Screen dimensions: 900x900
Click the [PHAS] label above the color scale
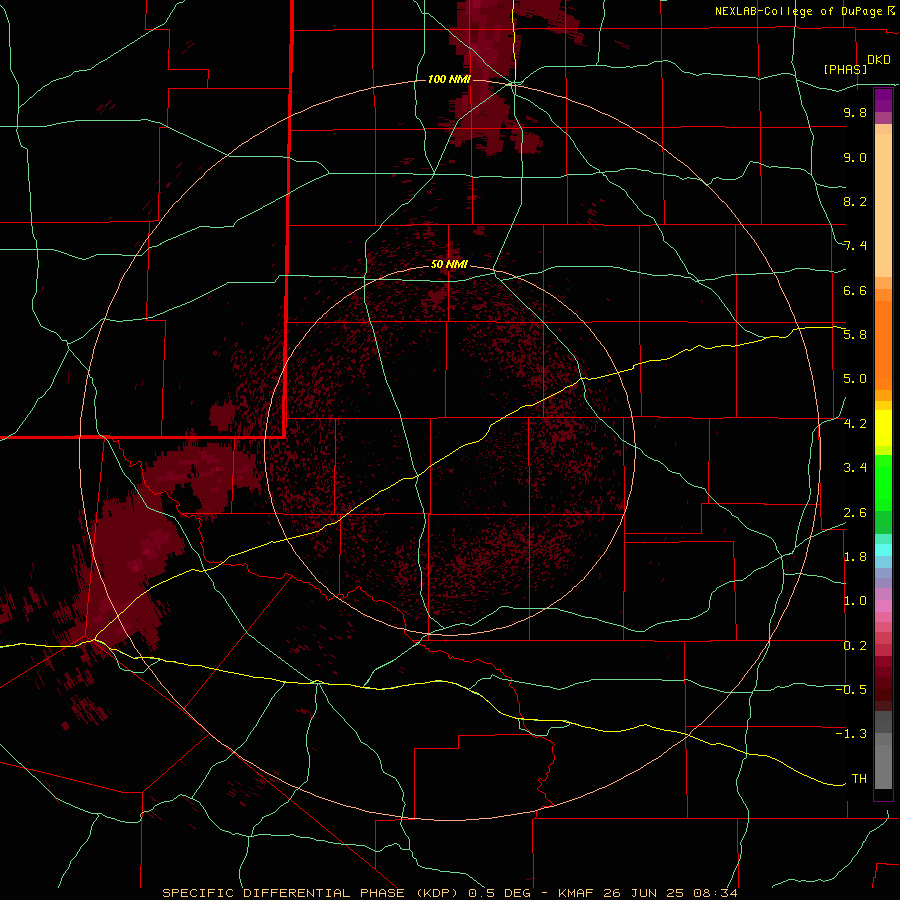point(845,69)
